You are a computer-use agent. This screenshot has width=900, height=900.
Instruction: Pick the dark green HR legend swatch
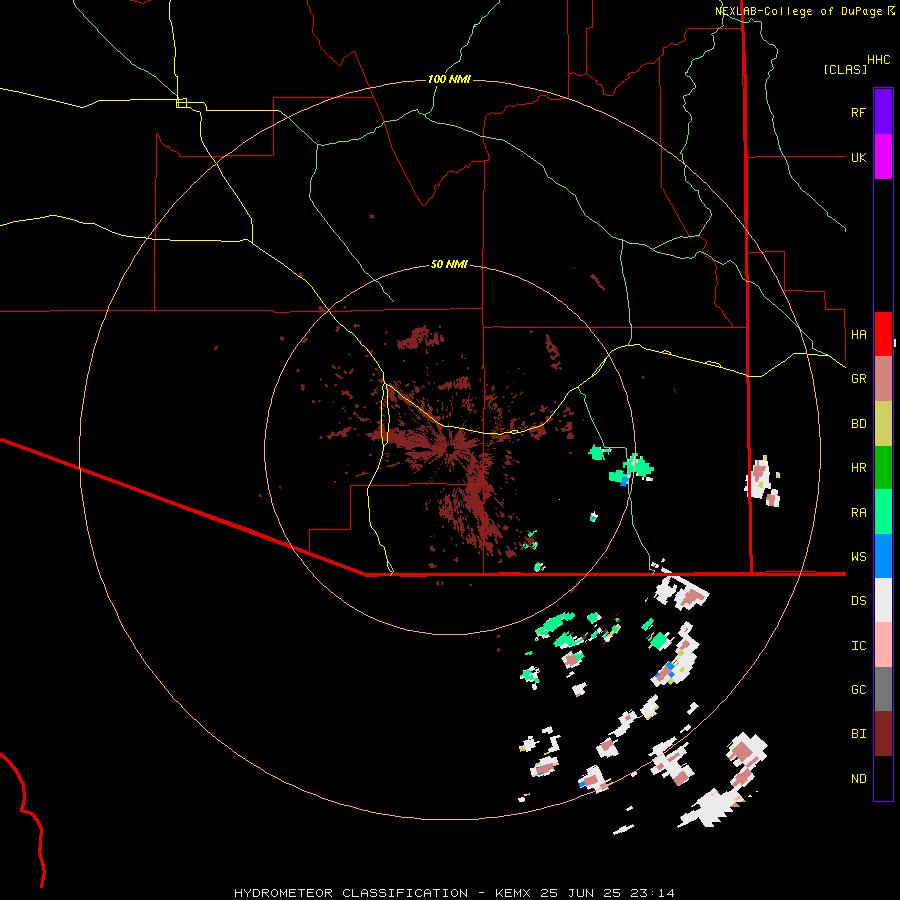coord(883,468)
